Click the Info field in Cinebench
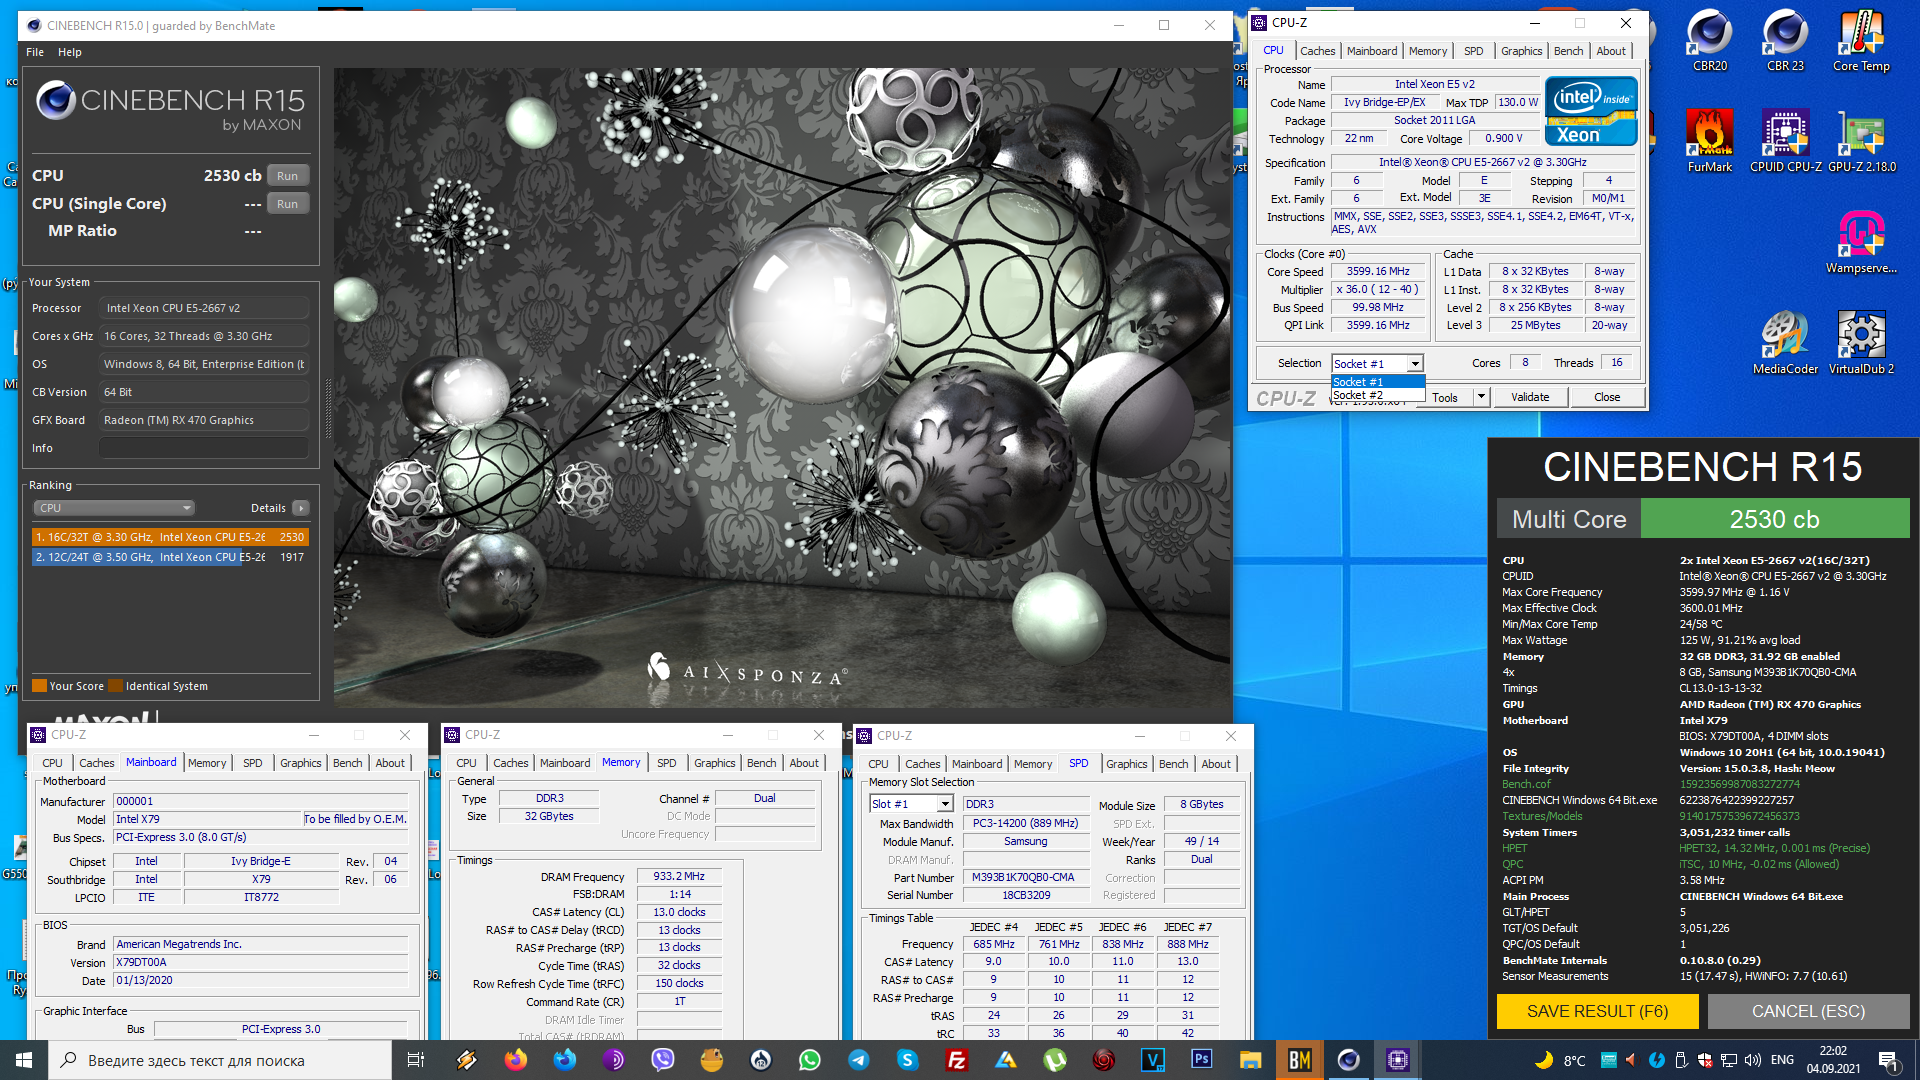 point(204,448)
